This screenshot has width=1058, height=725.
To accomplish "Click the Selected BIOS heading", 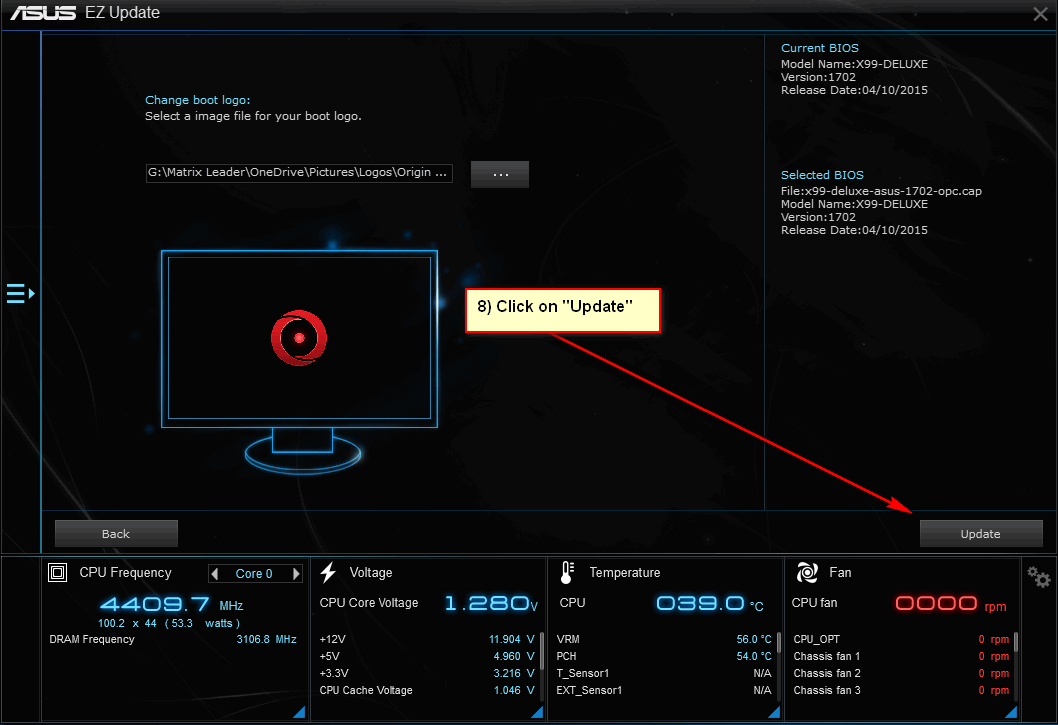I will [x=822, y=175].
